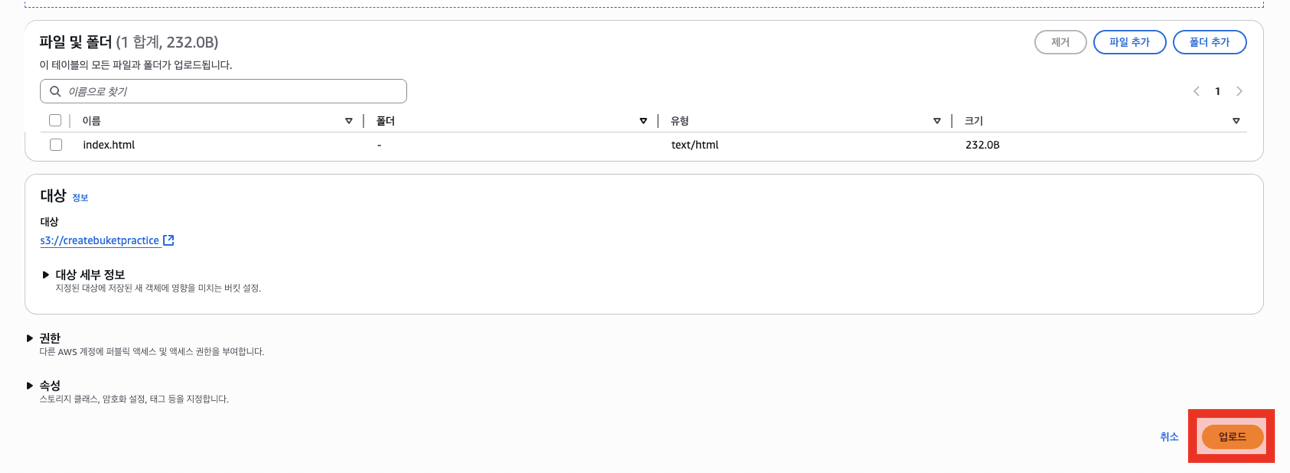Sort by 유형 column arrow

pyautogui.click(x=937, y=121)
